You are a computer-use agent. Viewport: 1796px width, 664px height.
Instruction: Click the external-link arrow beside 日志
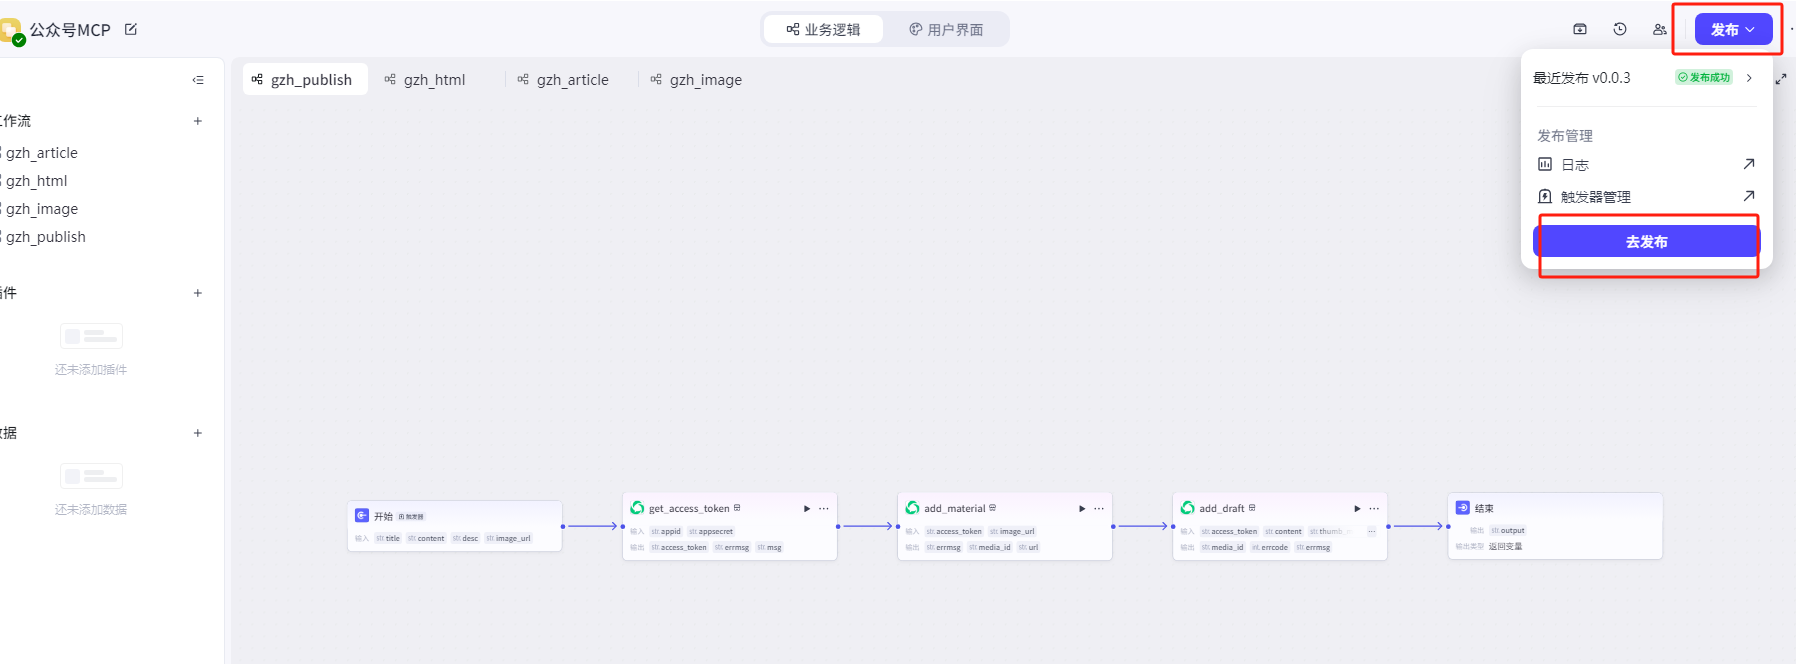point(1749,164)
